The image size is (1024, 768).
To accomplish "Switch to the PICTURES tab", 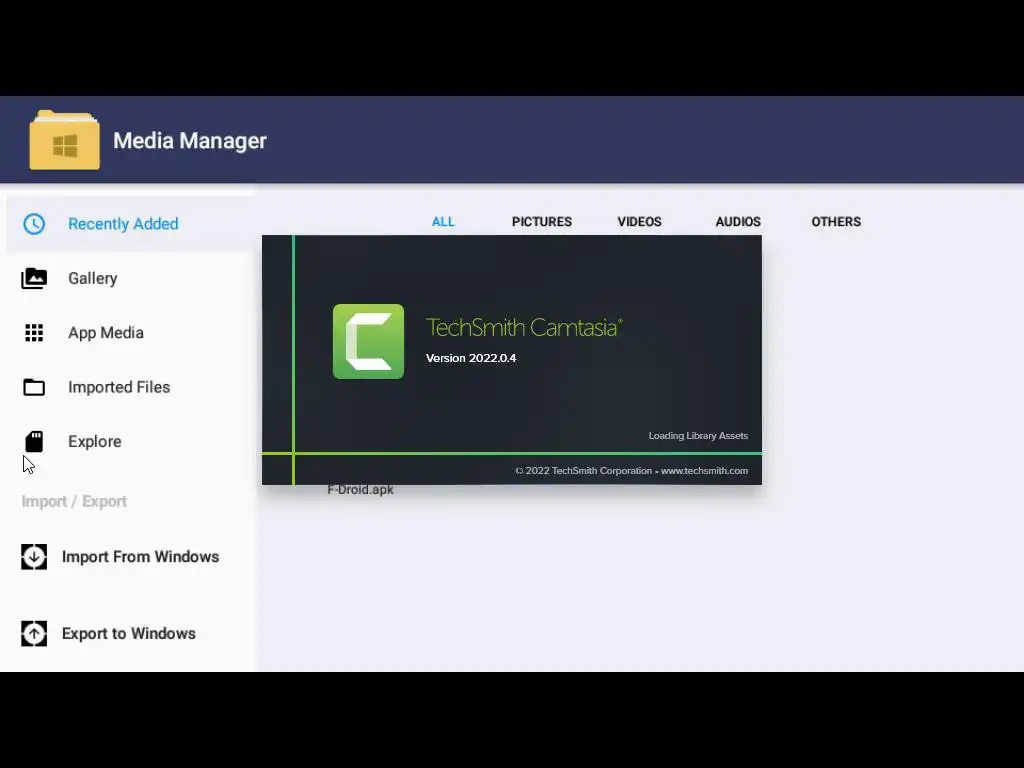I will click(541, 221).
